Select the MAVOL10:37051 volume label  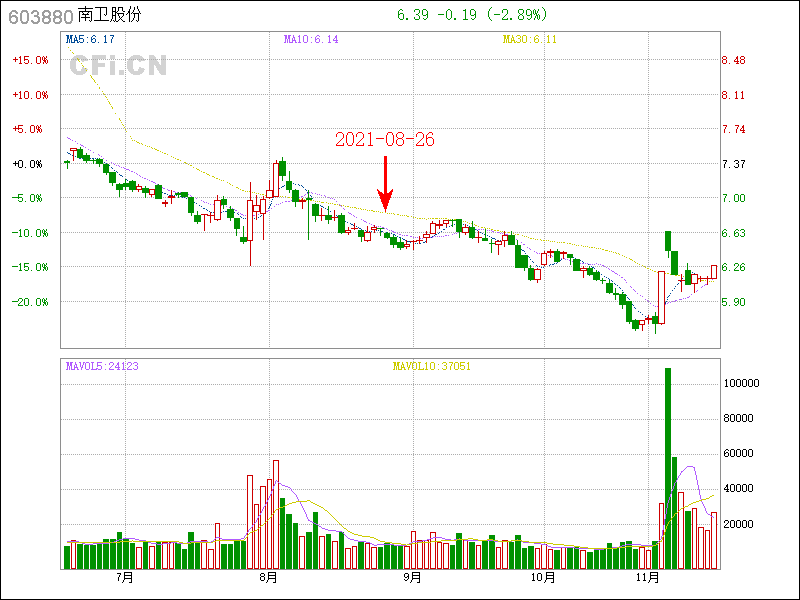[x=430, y=366]
